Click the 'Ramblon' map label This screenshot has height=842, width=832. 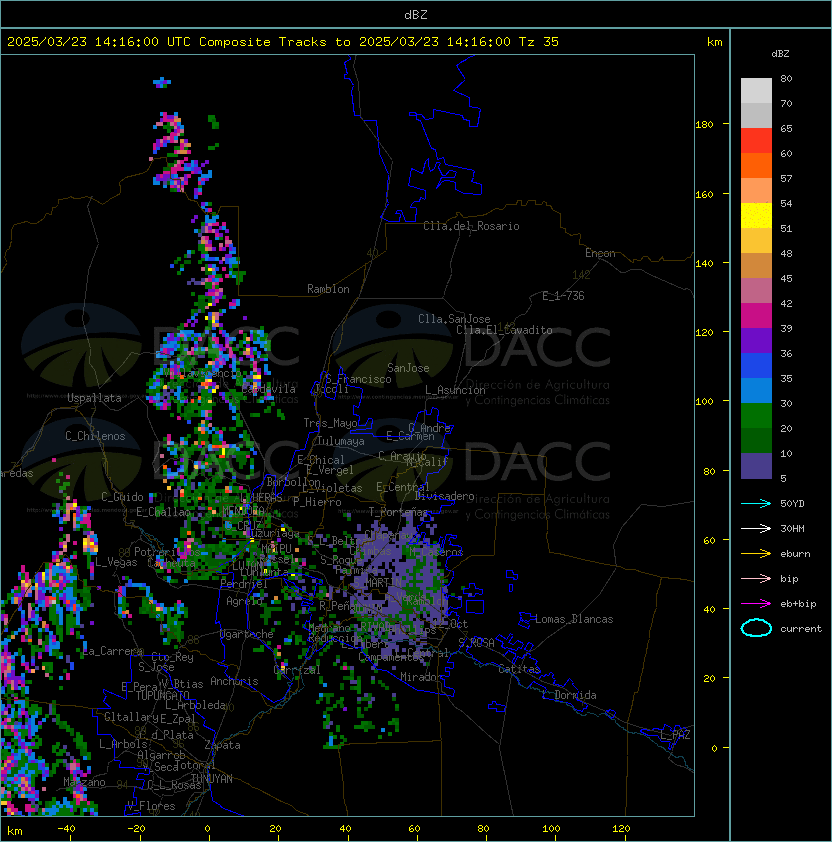point(328,289)
